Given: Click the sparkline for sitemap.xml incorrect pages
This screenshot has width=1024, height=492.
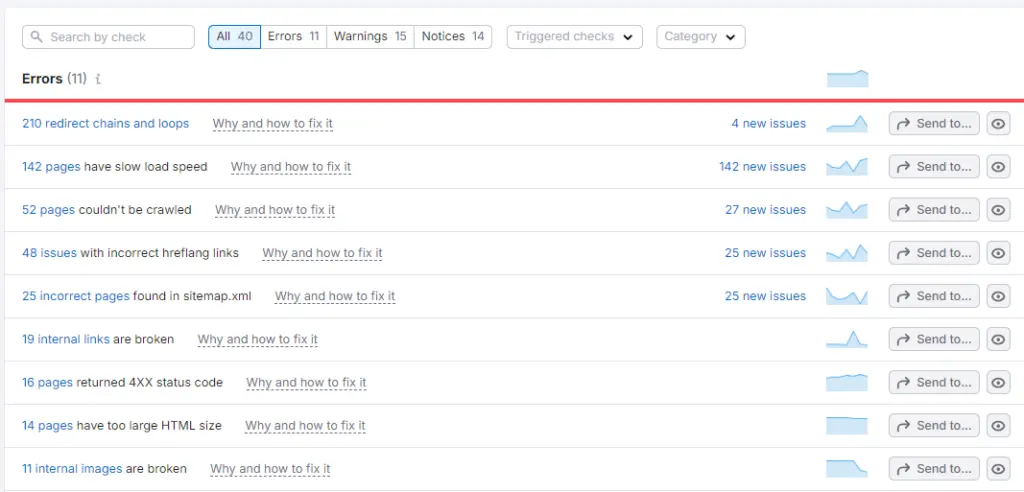Looking at the screenshot, I should click(x=847, y=296).
